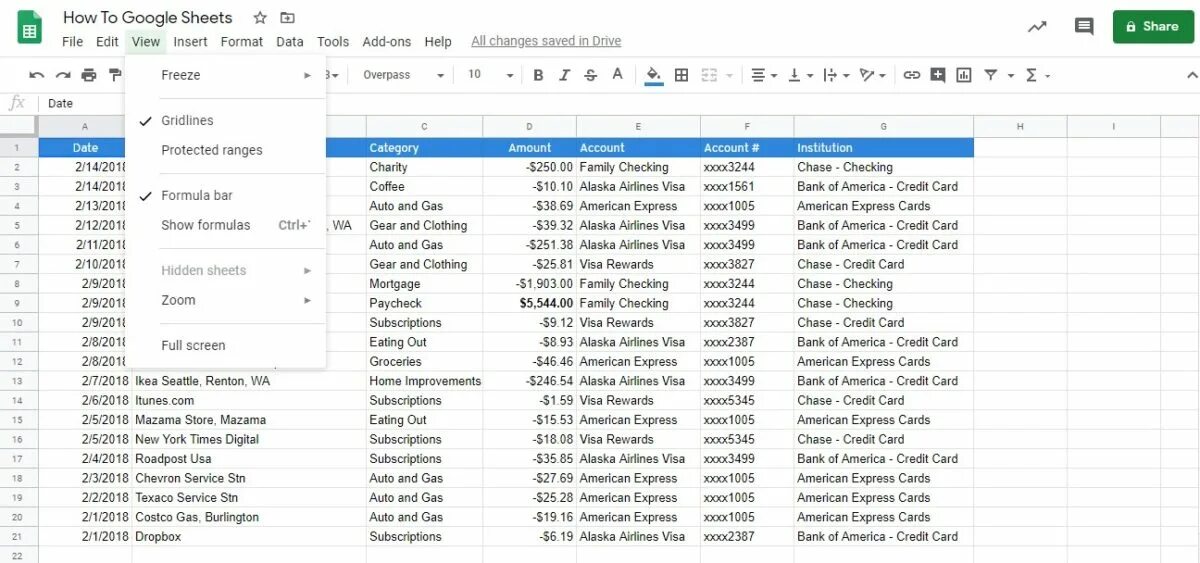This screenshot has width=1200, height=563.
Task: Open the Insert menu
Action: (190, 41)
